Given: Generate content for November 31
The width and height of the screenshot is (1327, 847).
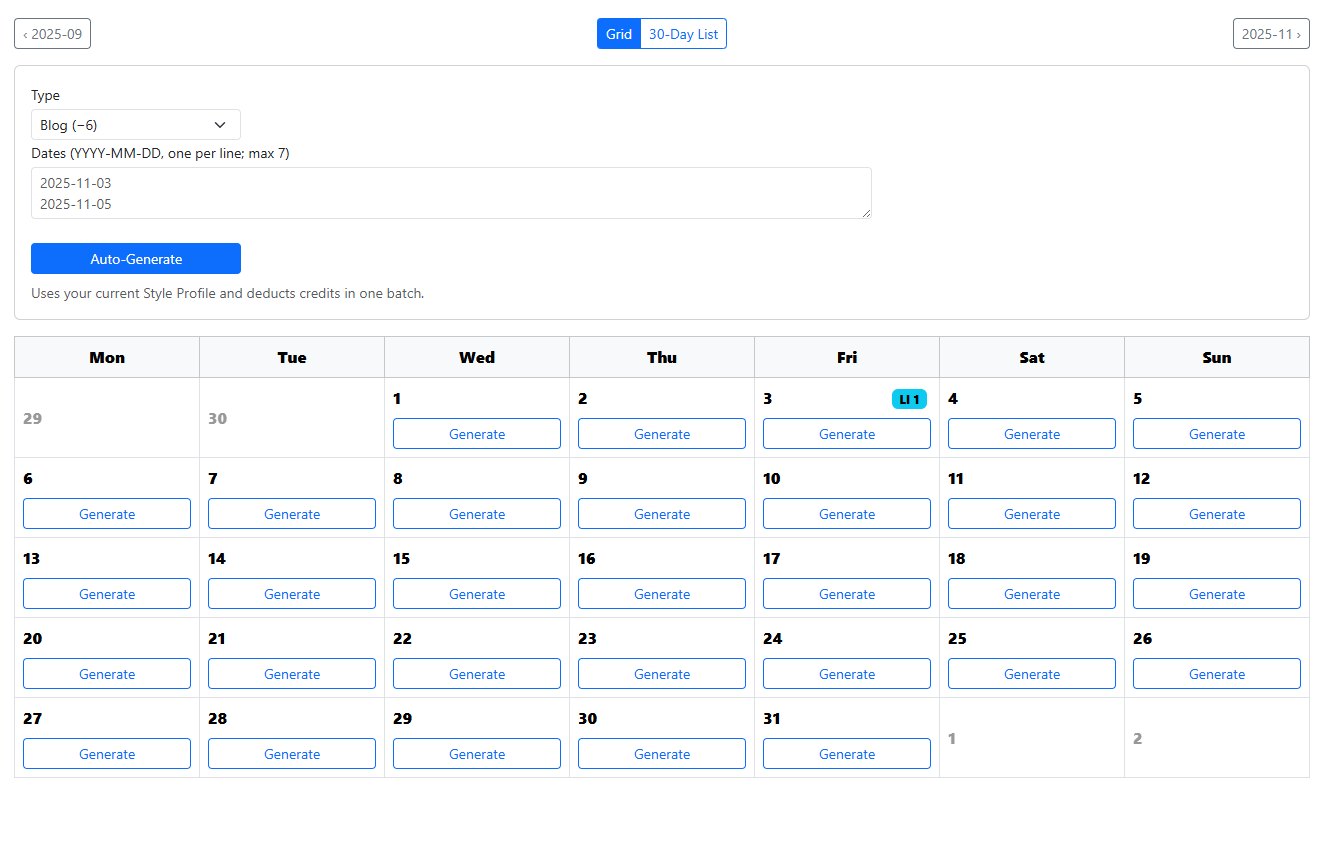Looking at the screenshot, I should point(846,753).
